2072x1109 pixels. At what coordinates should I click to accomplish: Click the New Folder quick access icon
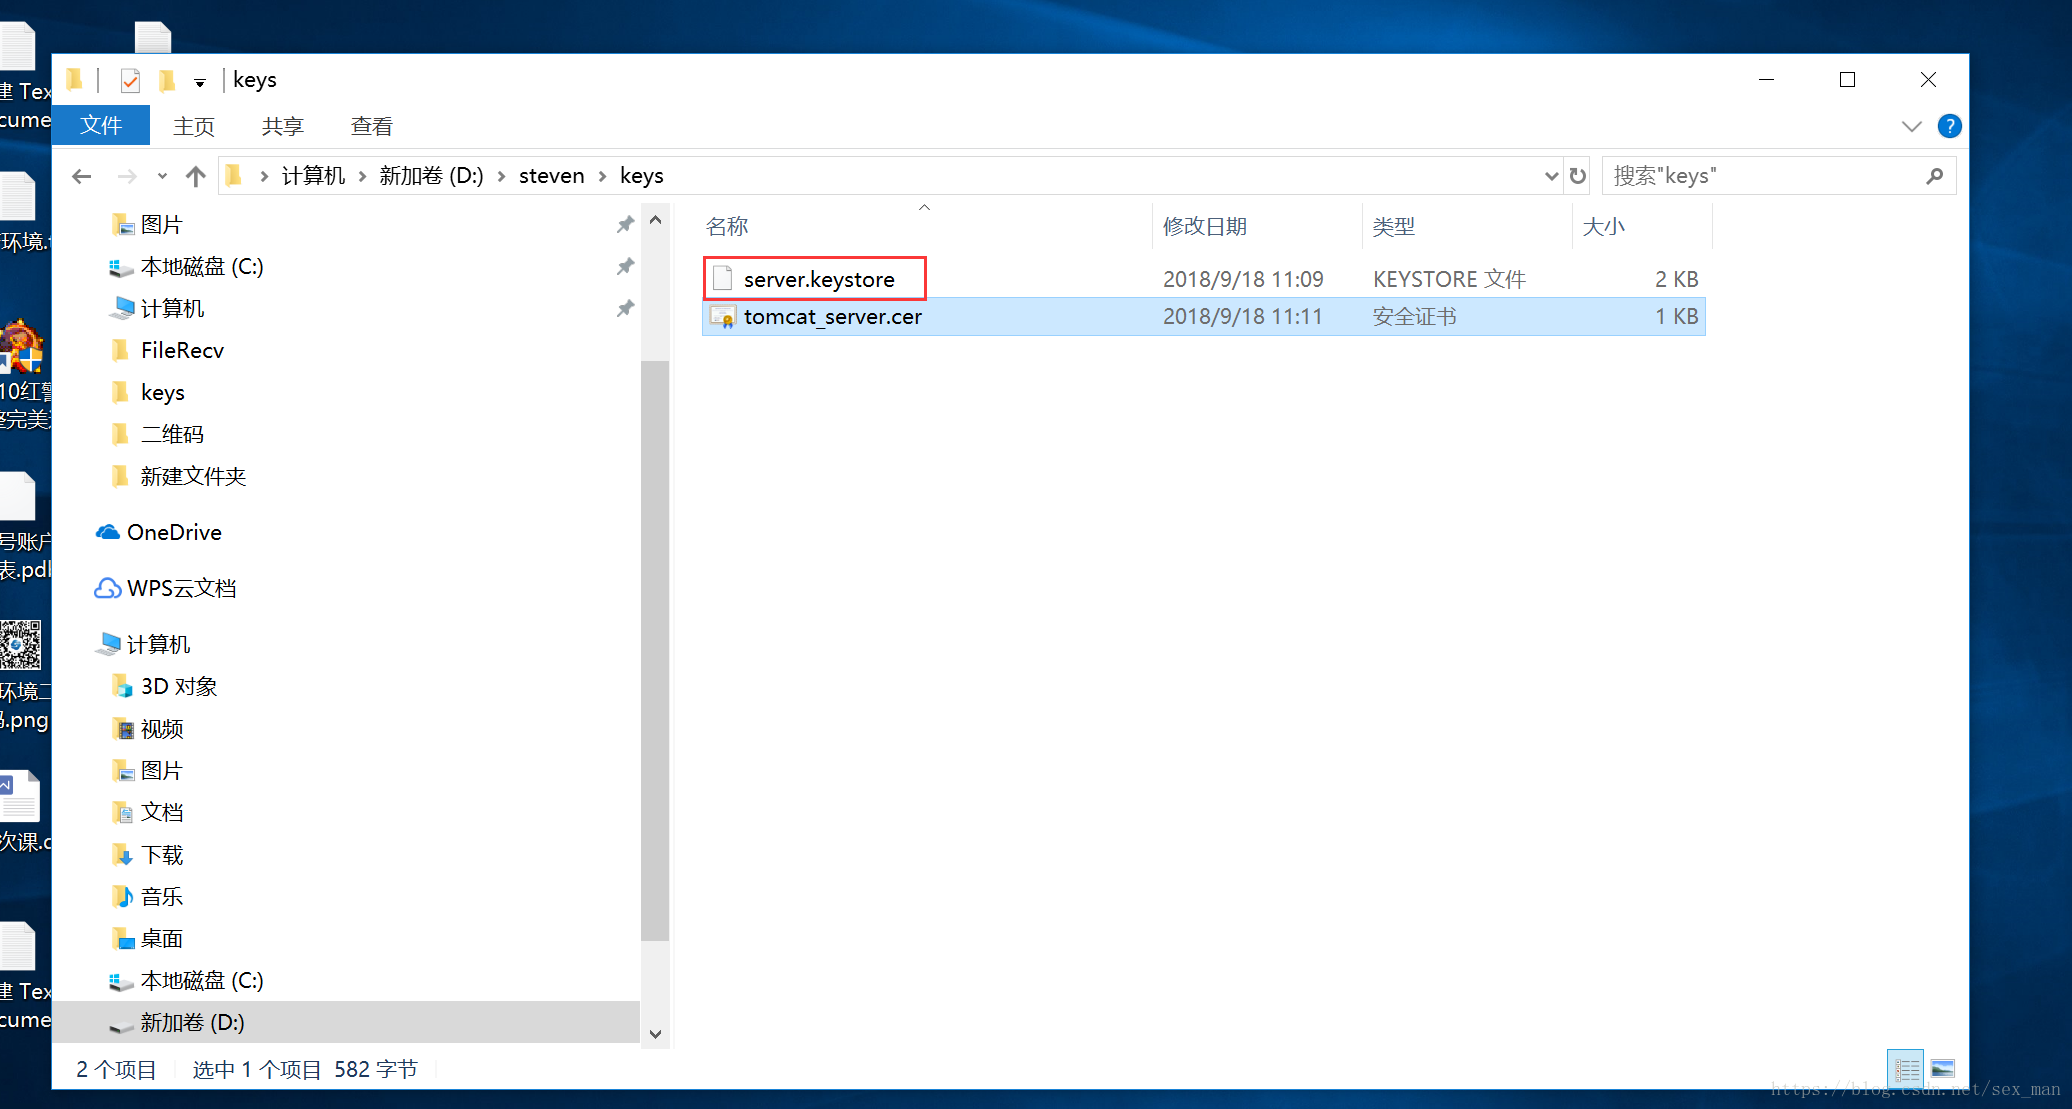pos(167,79)
